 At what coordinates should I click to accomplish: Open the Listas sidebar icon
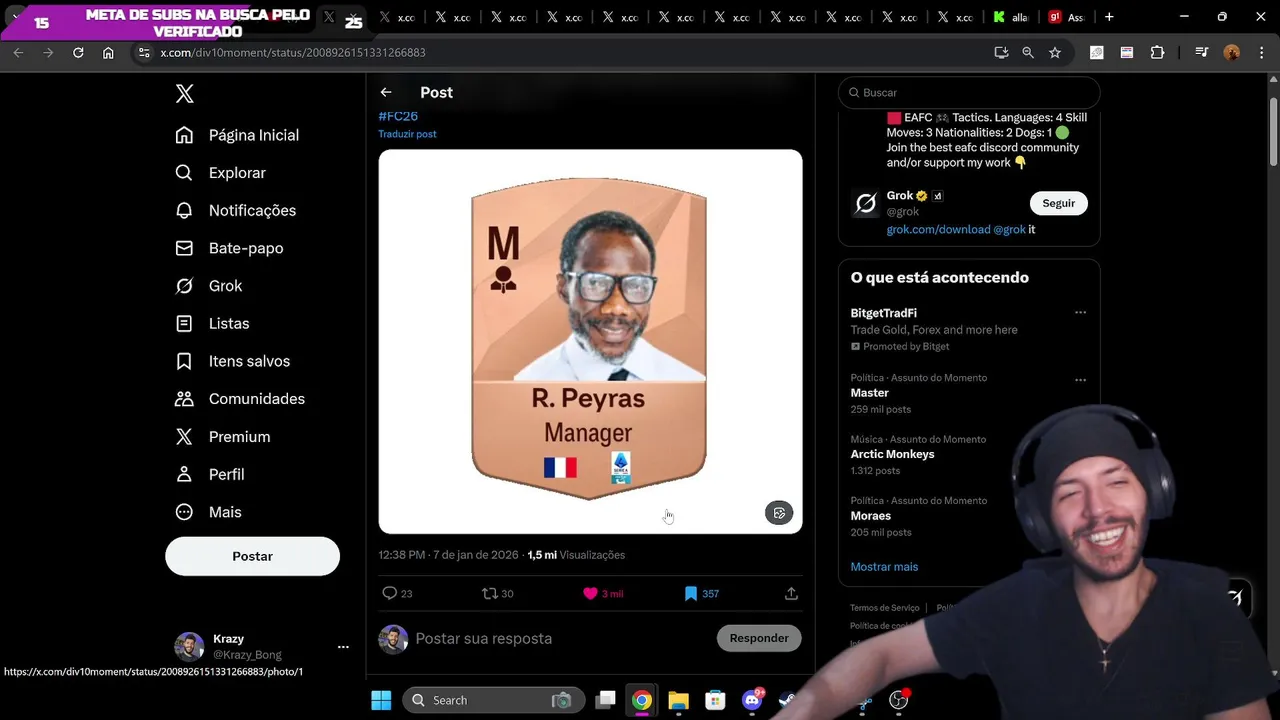(x=184, y=323)
